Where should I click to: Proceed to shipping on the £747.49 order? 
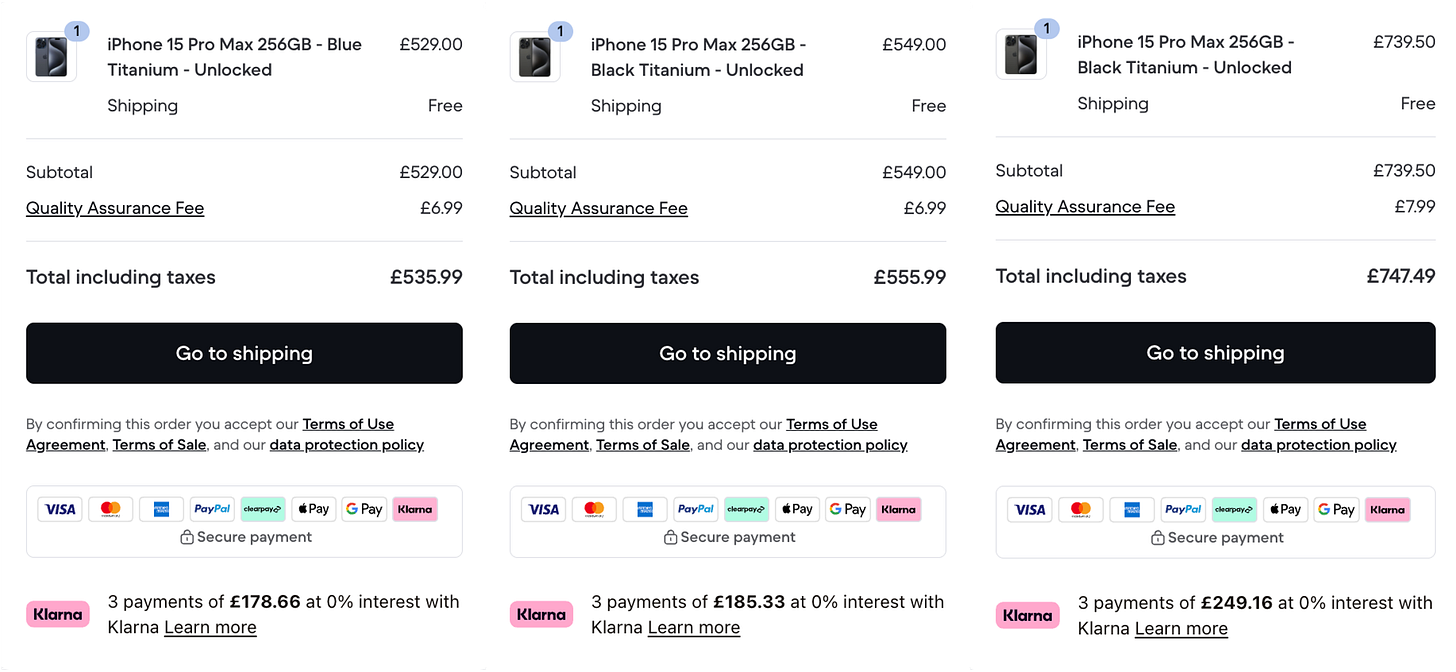click(1215, 353)
